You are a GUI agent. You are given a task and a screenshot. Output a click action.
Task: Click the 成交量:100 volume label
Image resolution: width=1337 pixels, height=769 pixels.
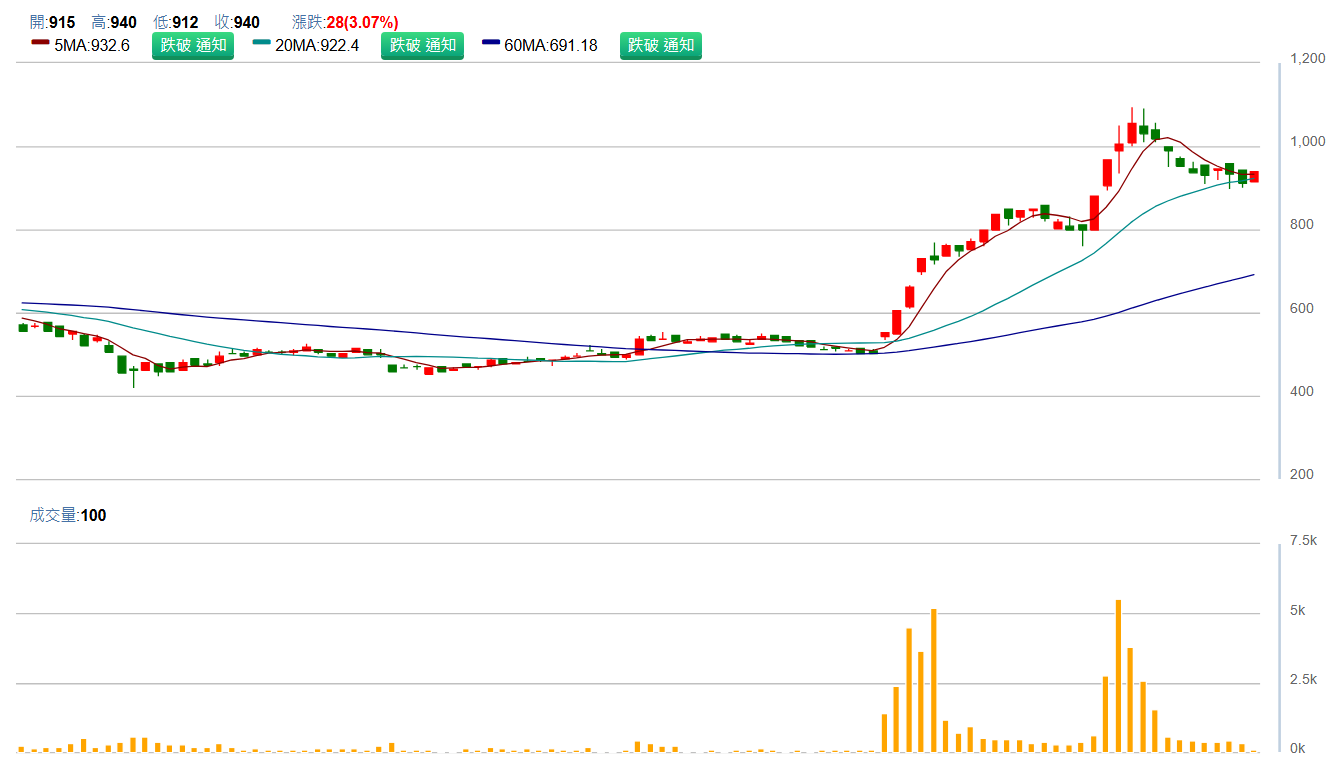[68, 516]
